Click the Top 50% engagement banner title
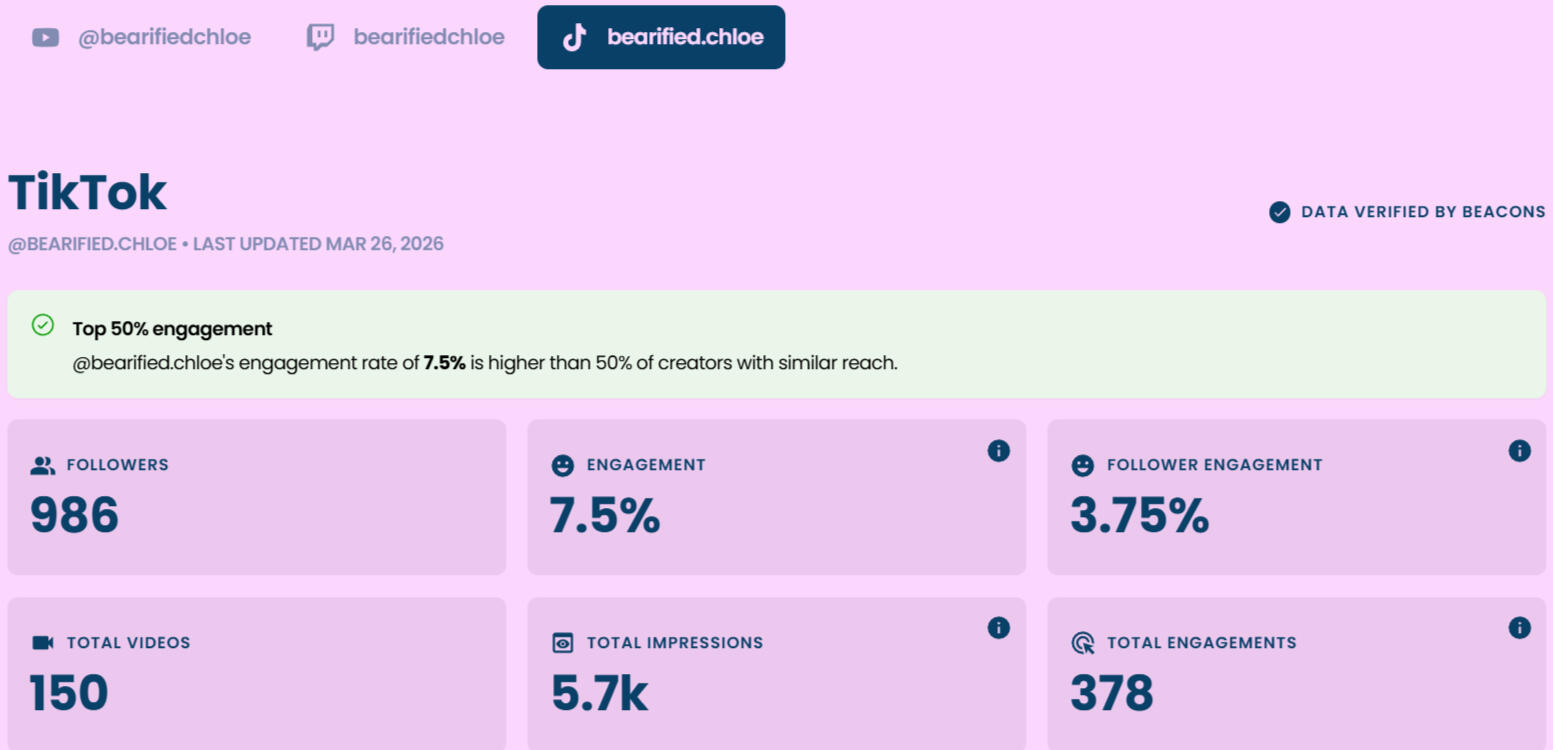The height and width of the screenshot is (750, 1553). [x=172, y=329]
